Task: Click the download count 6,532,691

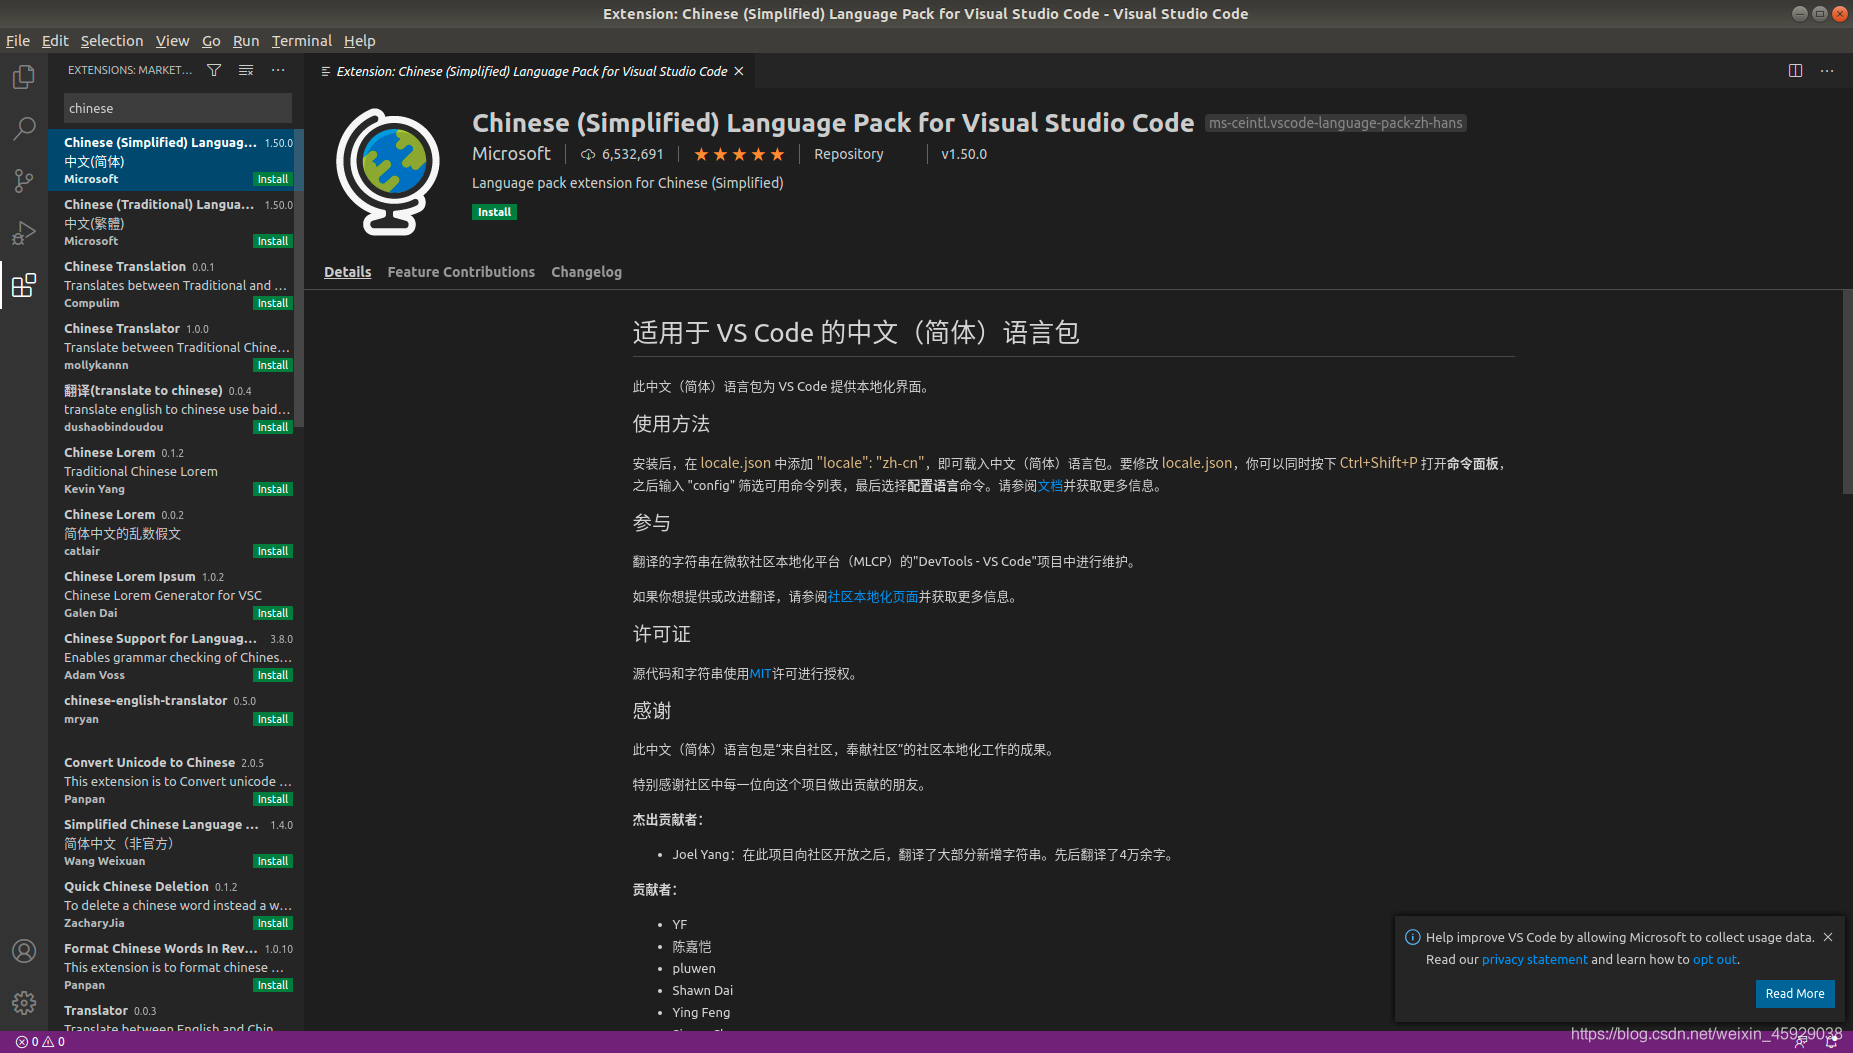Action: (x=622, y=154)
